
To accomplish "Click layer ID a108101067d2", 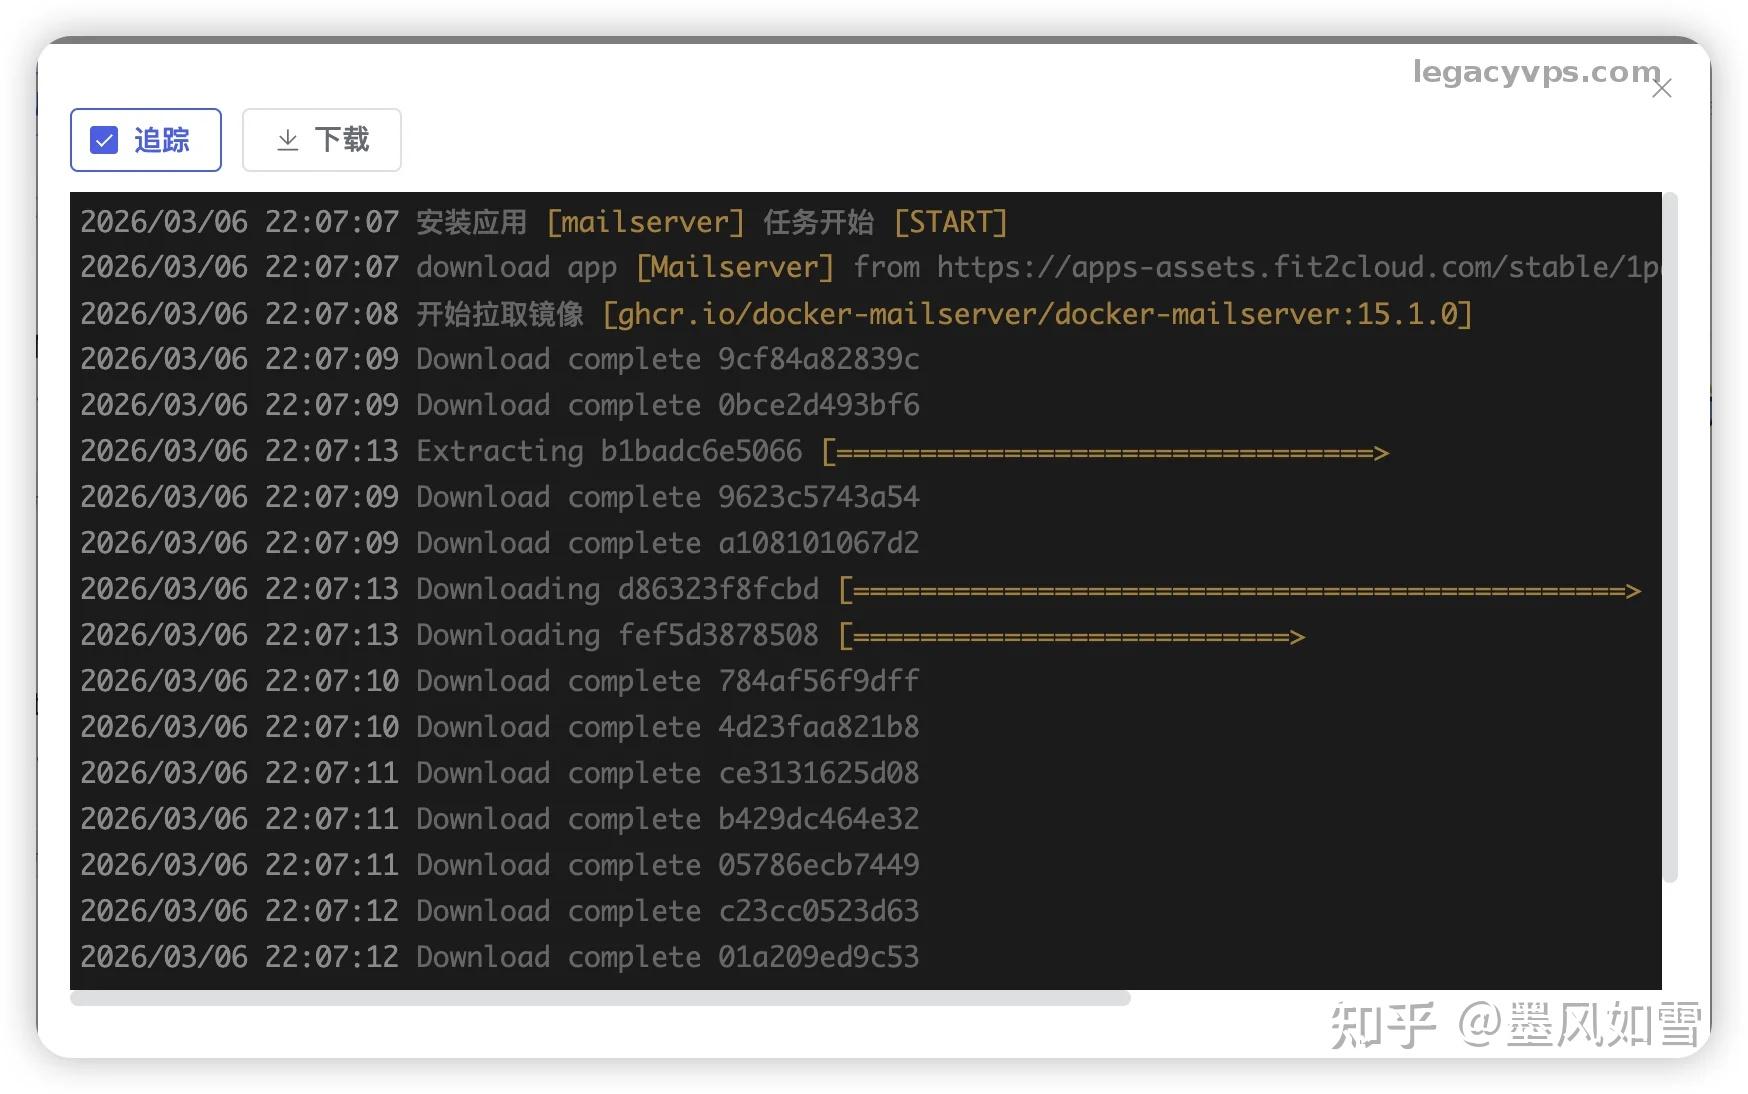I will pos(818,544).
